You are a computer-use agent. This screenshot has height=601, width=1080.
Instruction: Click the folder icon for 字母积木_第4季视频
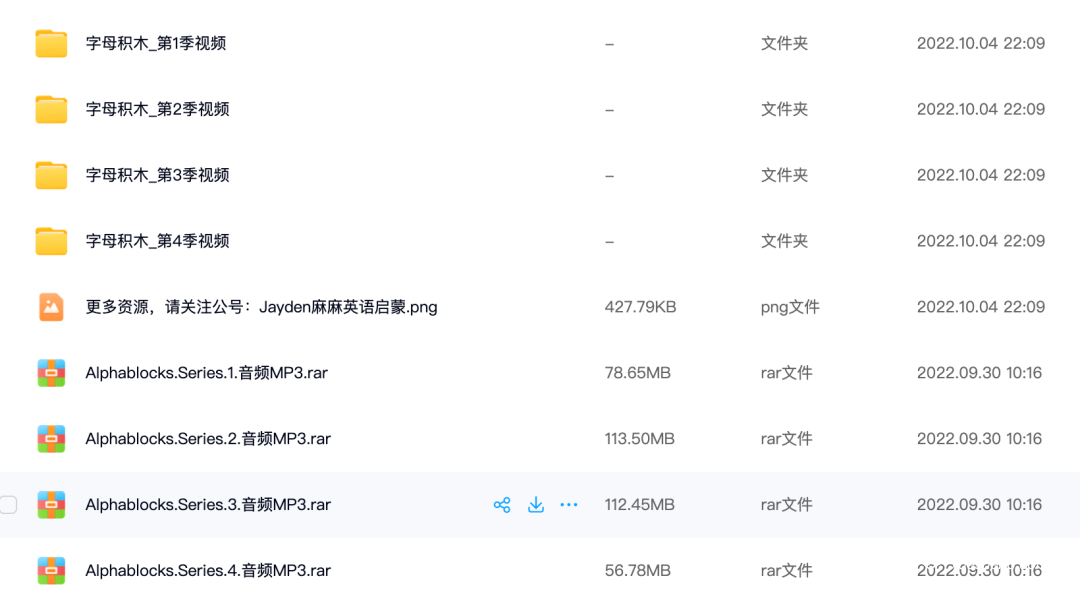(x=51, y=241)
